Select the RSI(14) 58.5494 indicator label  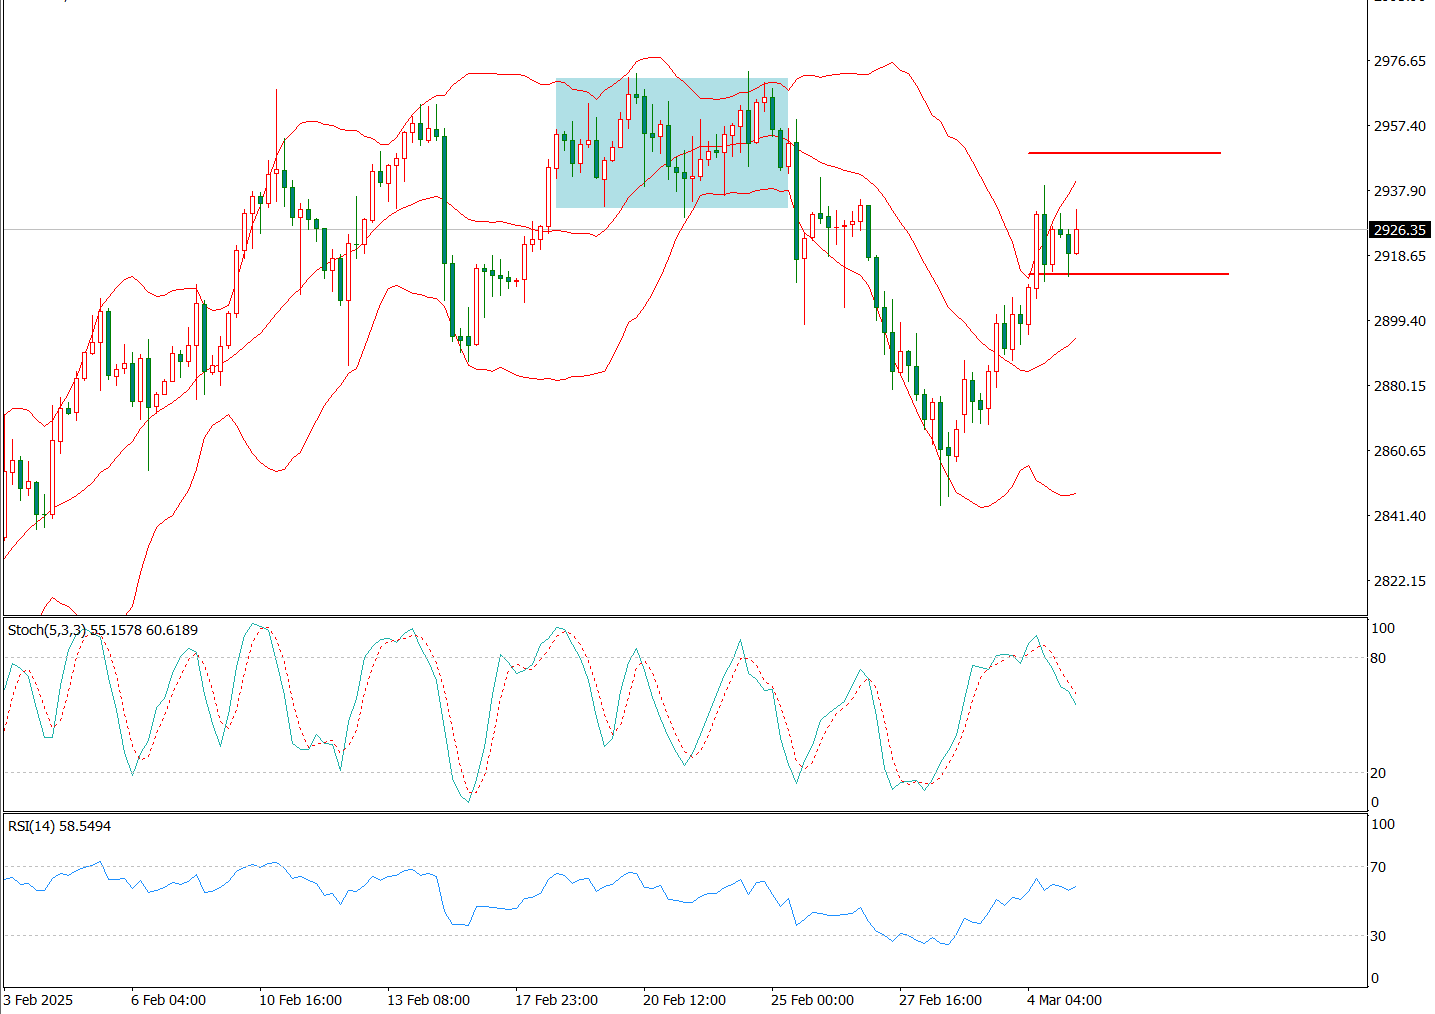click(x=60, y=826)
